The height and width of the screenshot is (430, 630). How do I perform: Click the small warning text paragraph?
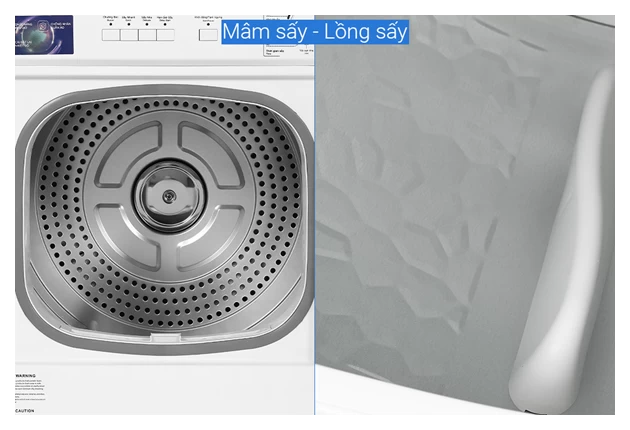(30, 384)
